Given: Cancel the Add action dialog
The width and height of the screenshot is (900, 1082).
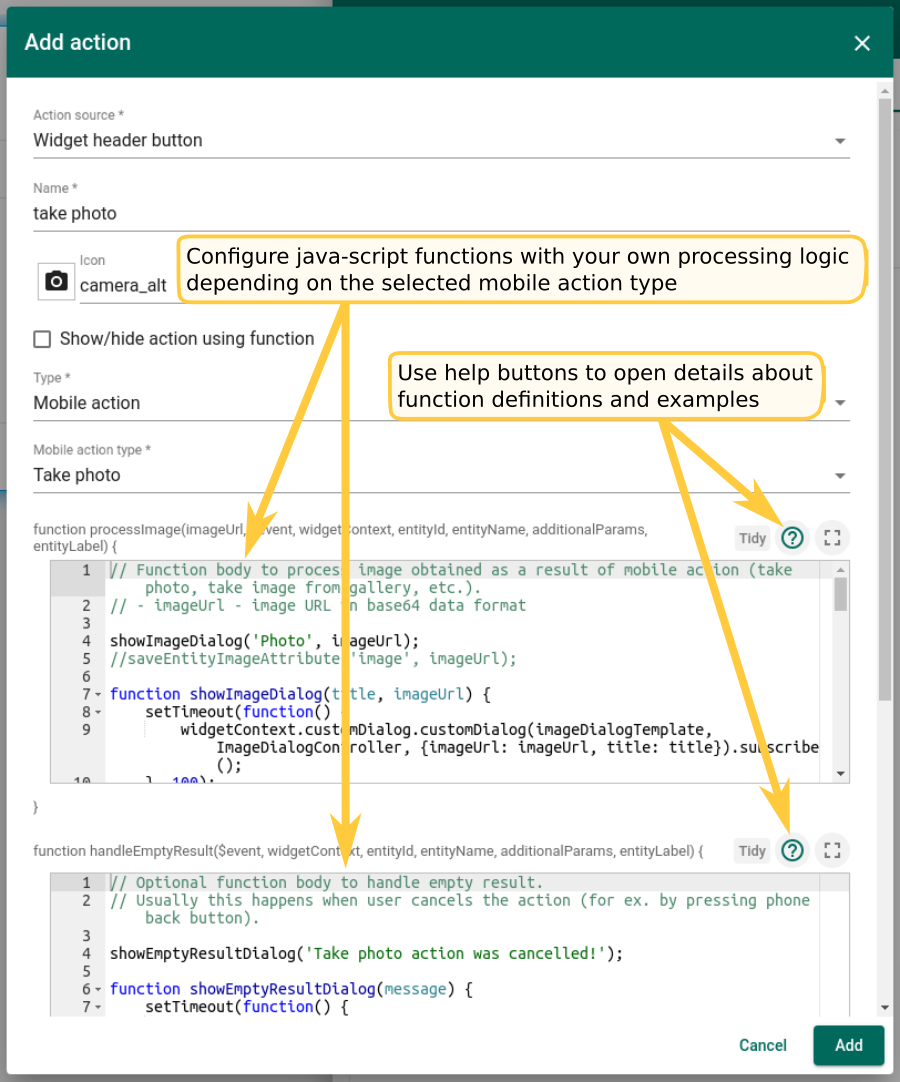Looking at the screenshot, I should 762,1045.
